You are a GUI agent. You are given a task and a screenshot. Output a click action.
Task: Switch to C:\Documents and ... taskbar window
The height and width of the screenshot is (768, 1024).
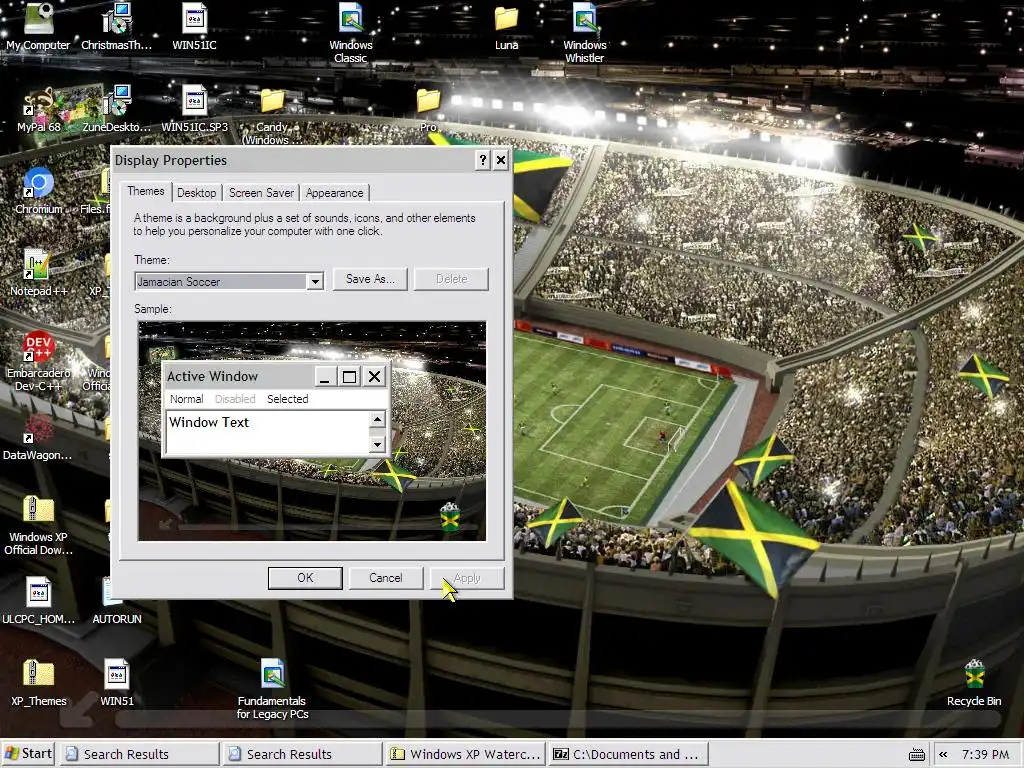[629, 754]
